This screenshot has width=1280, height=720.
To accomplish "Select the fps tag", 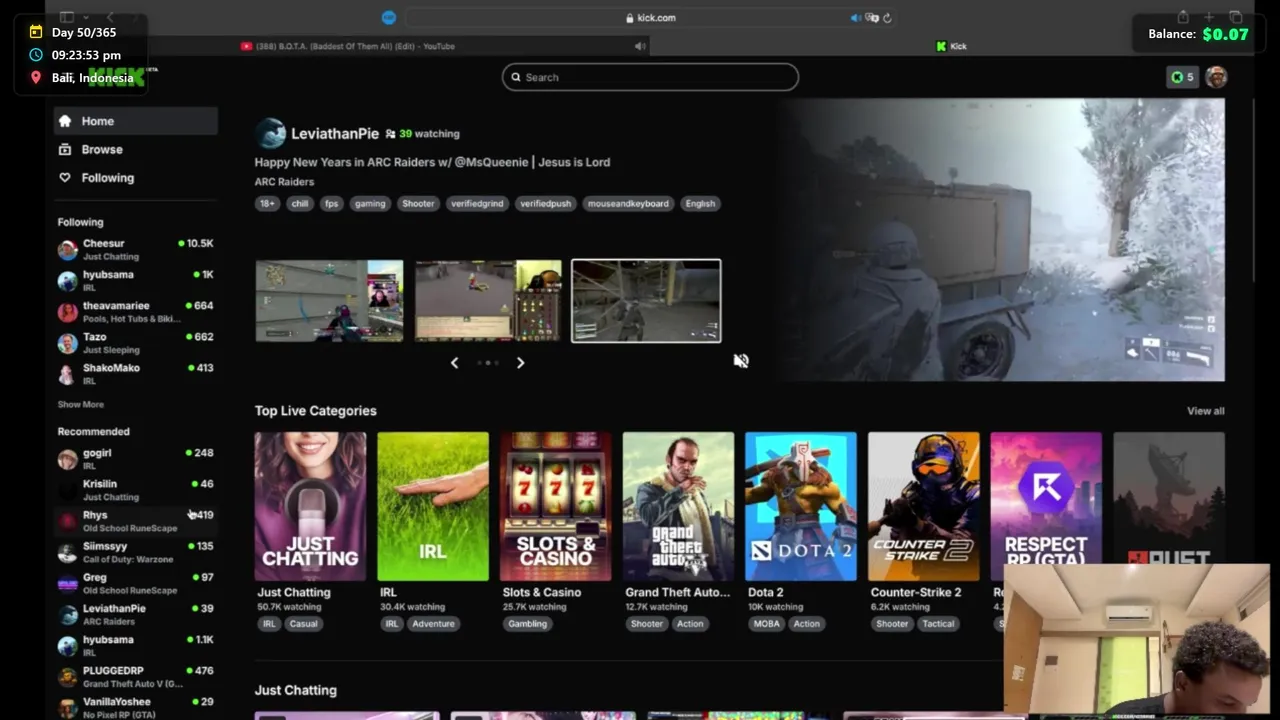I will pyautogui.click(x=332, y=203).
